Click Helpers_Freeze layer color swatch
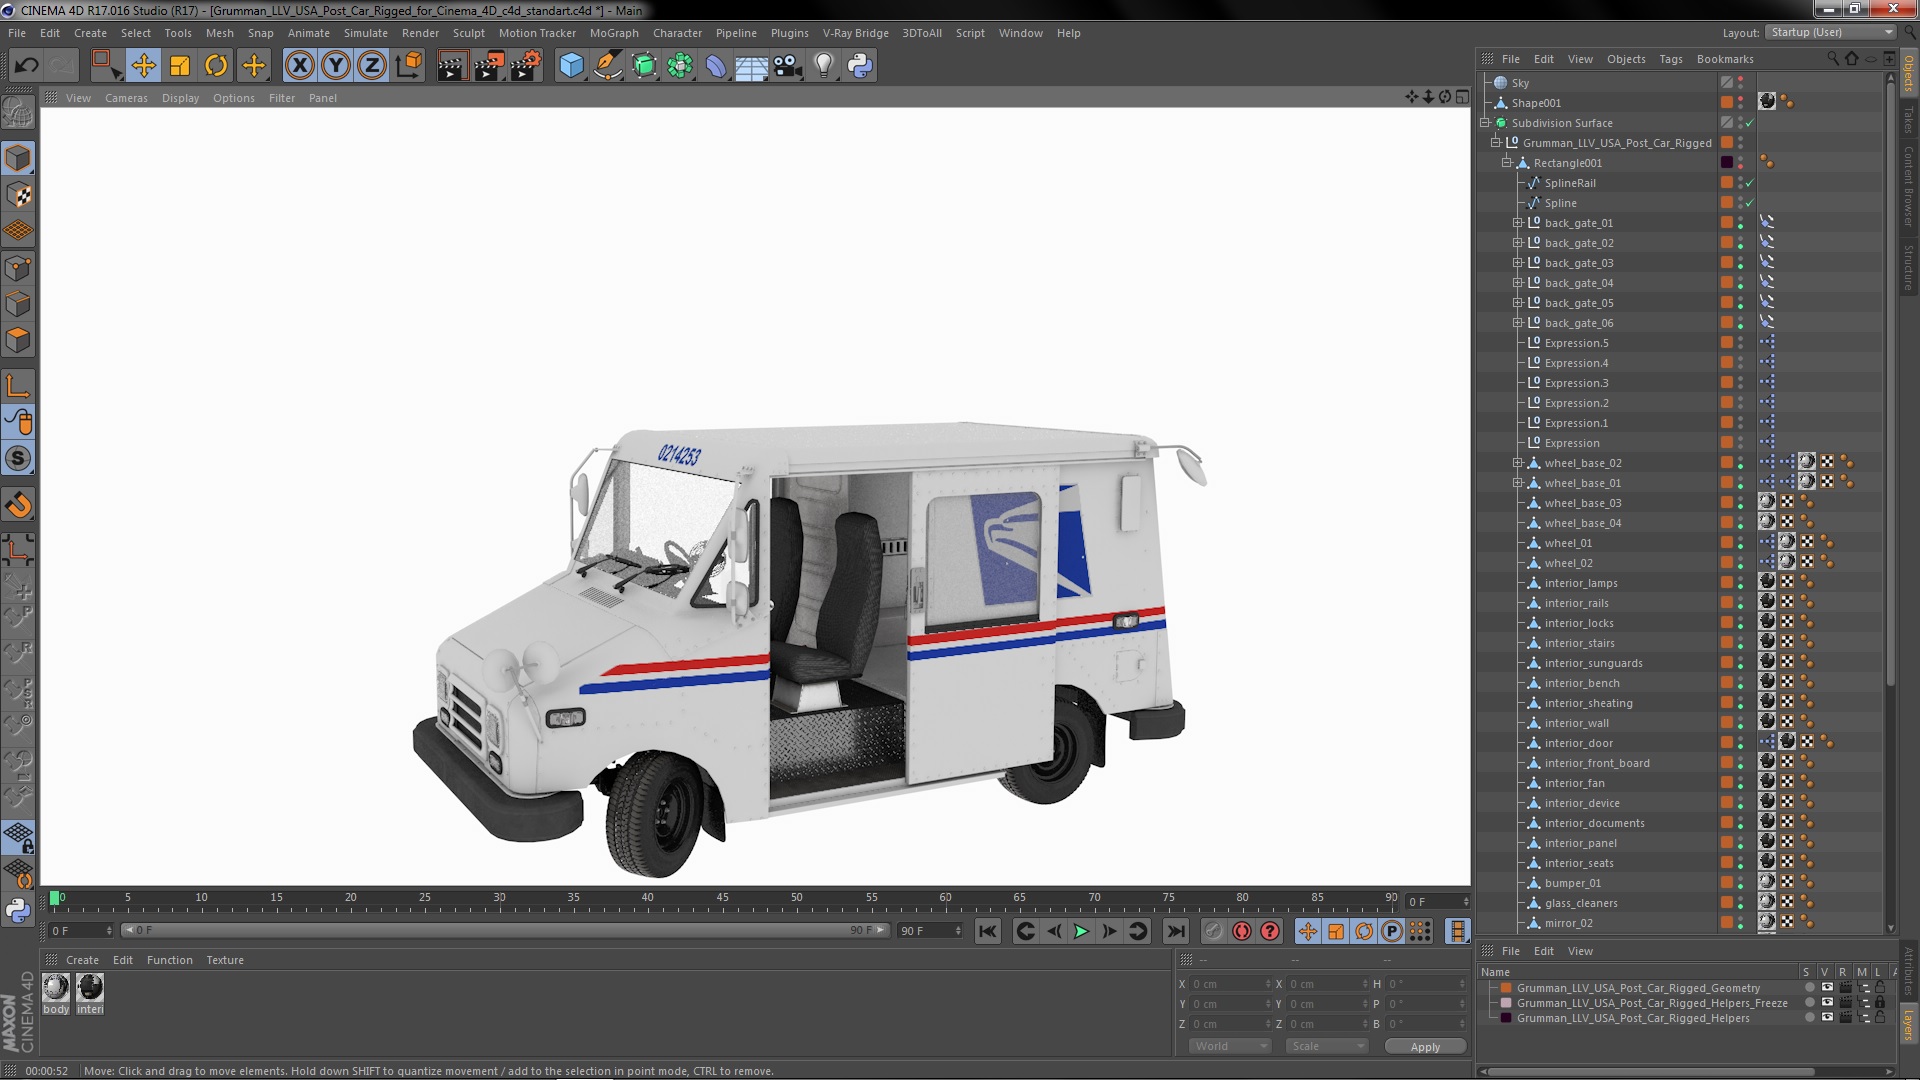 [x=1506, y=1003]
